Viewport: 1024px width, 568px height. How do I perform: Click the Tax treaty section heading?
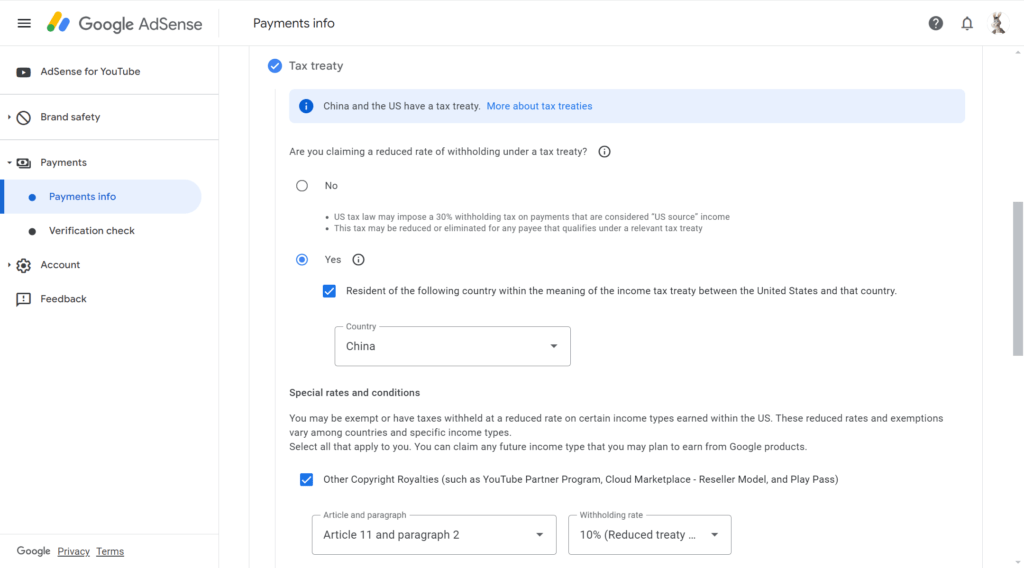point(316,66)
